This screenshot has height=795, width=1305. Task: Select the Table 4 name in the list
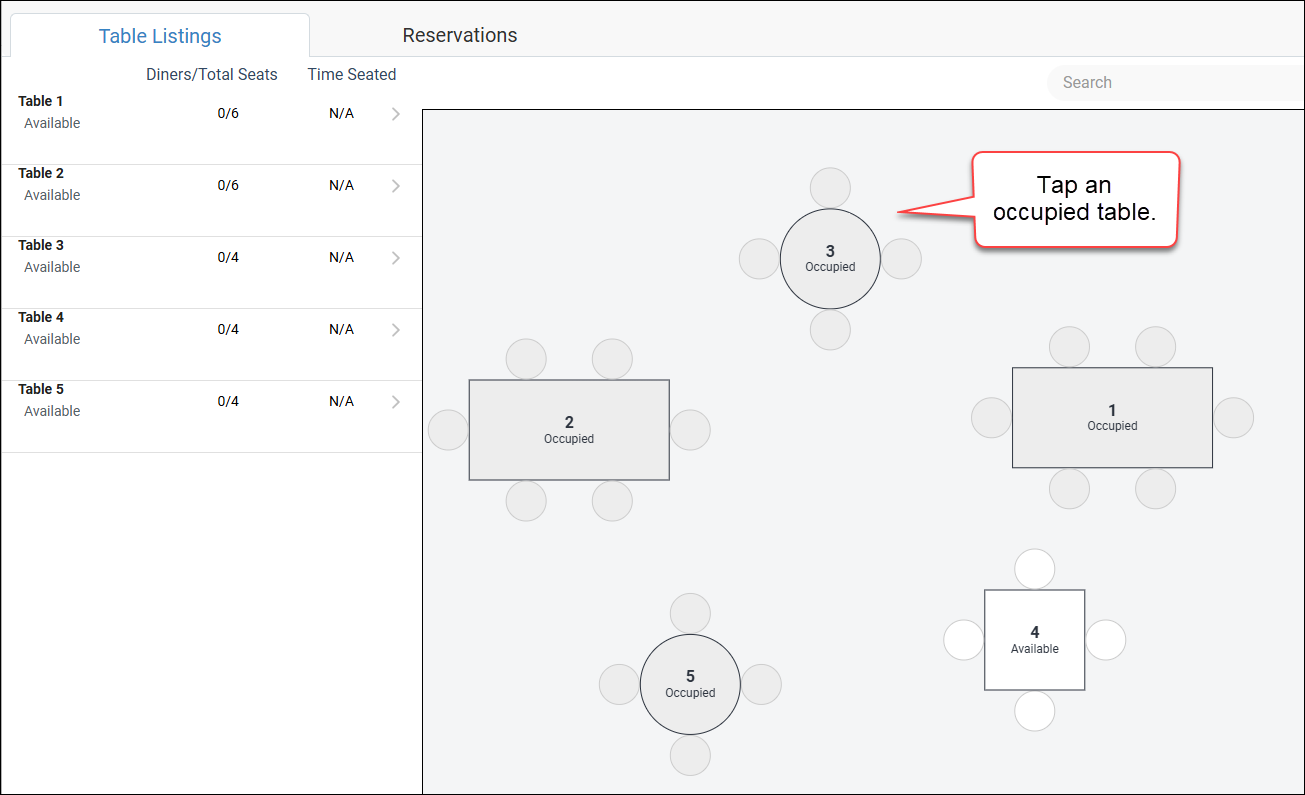pyautogui.click(x=41, y=317)
